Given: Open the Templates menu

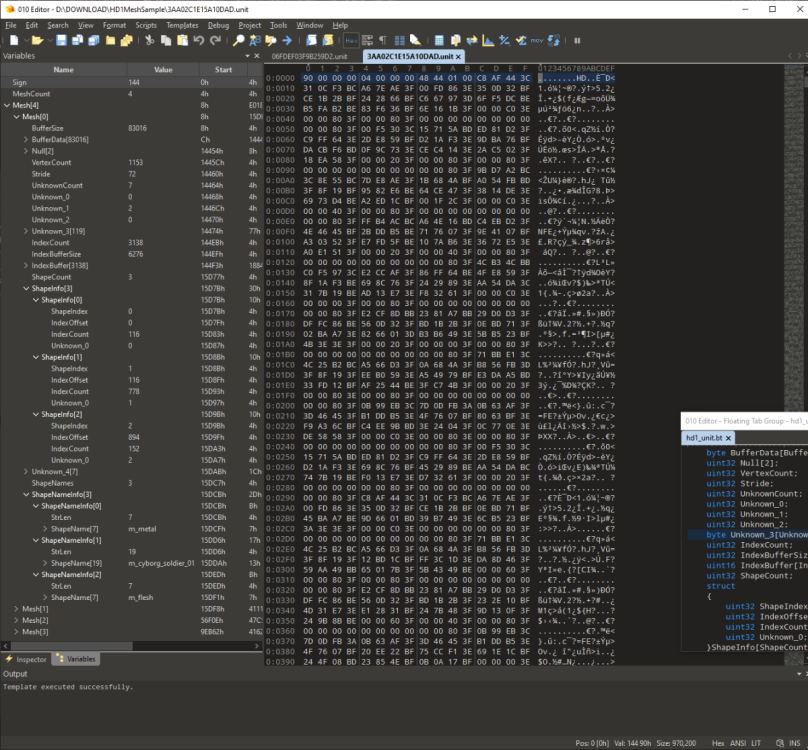Looking at the screenshot, I should (x=181, y=24).
